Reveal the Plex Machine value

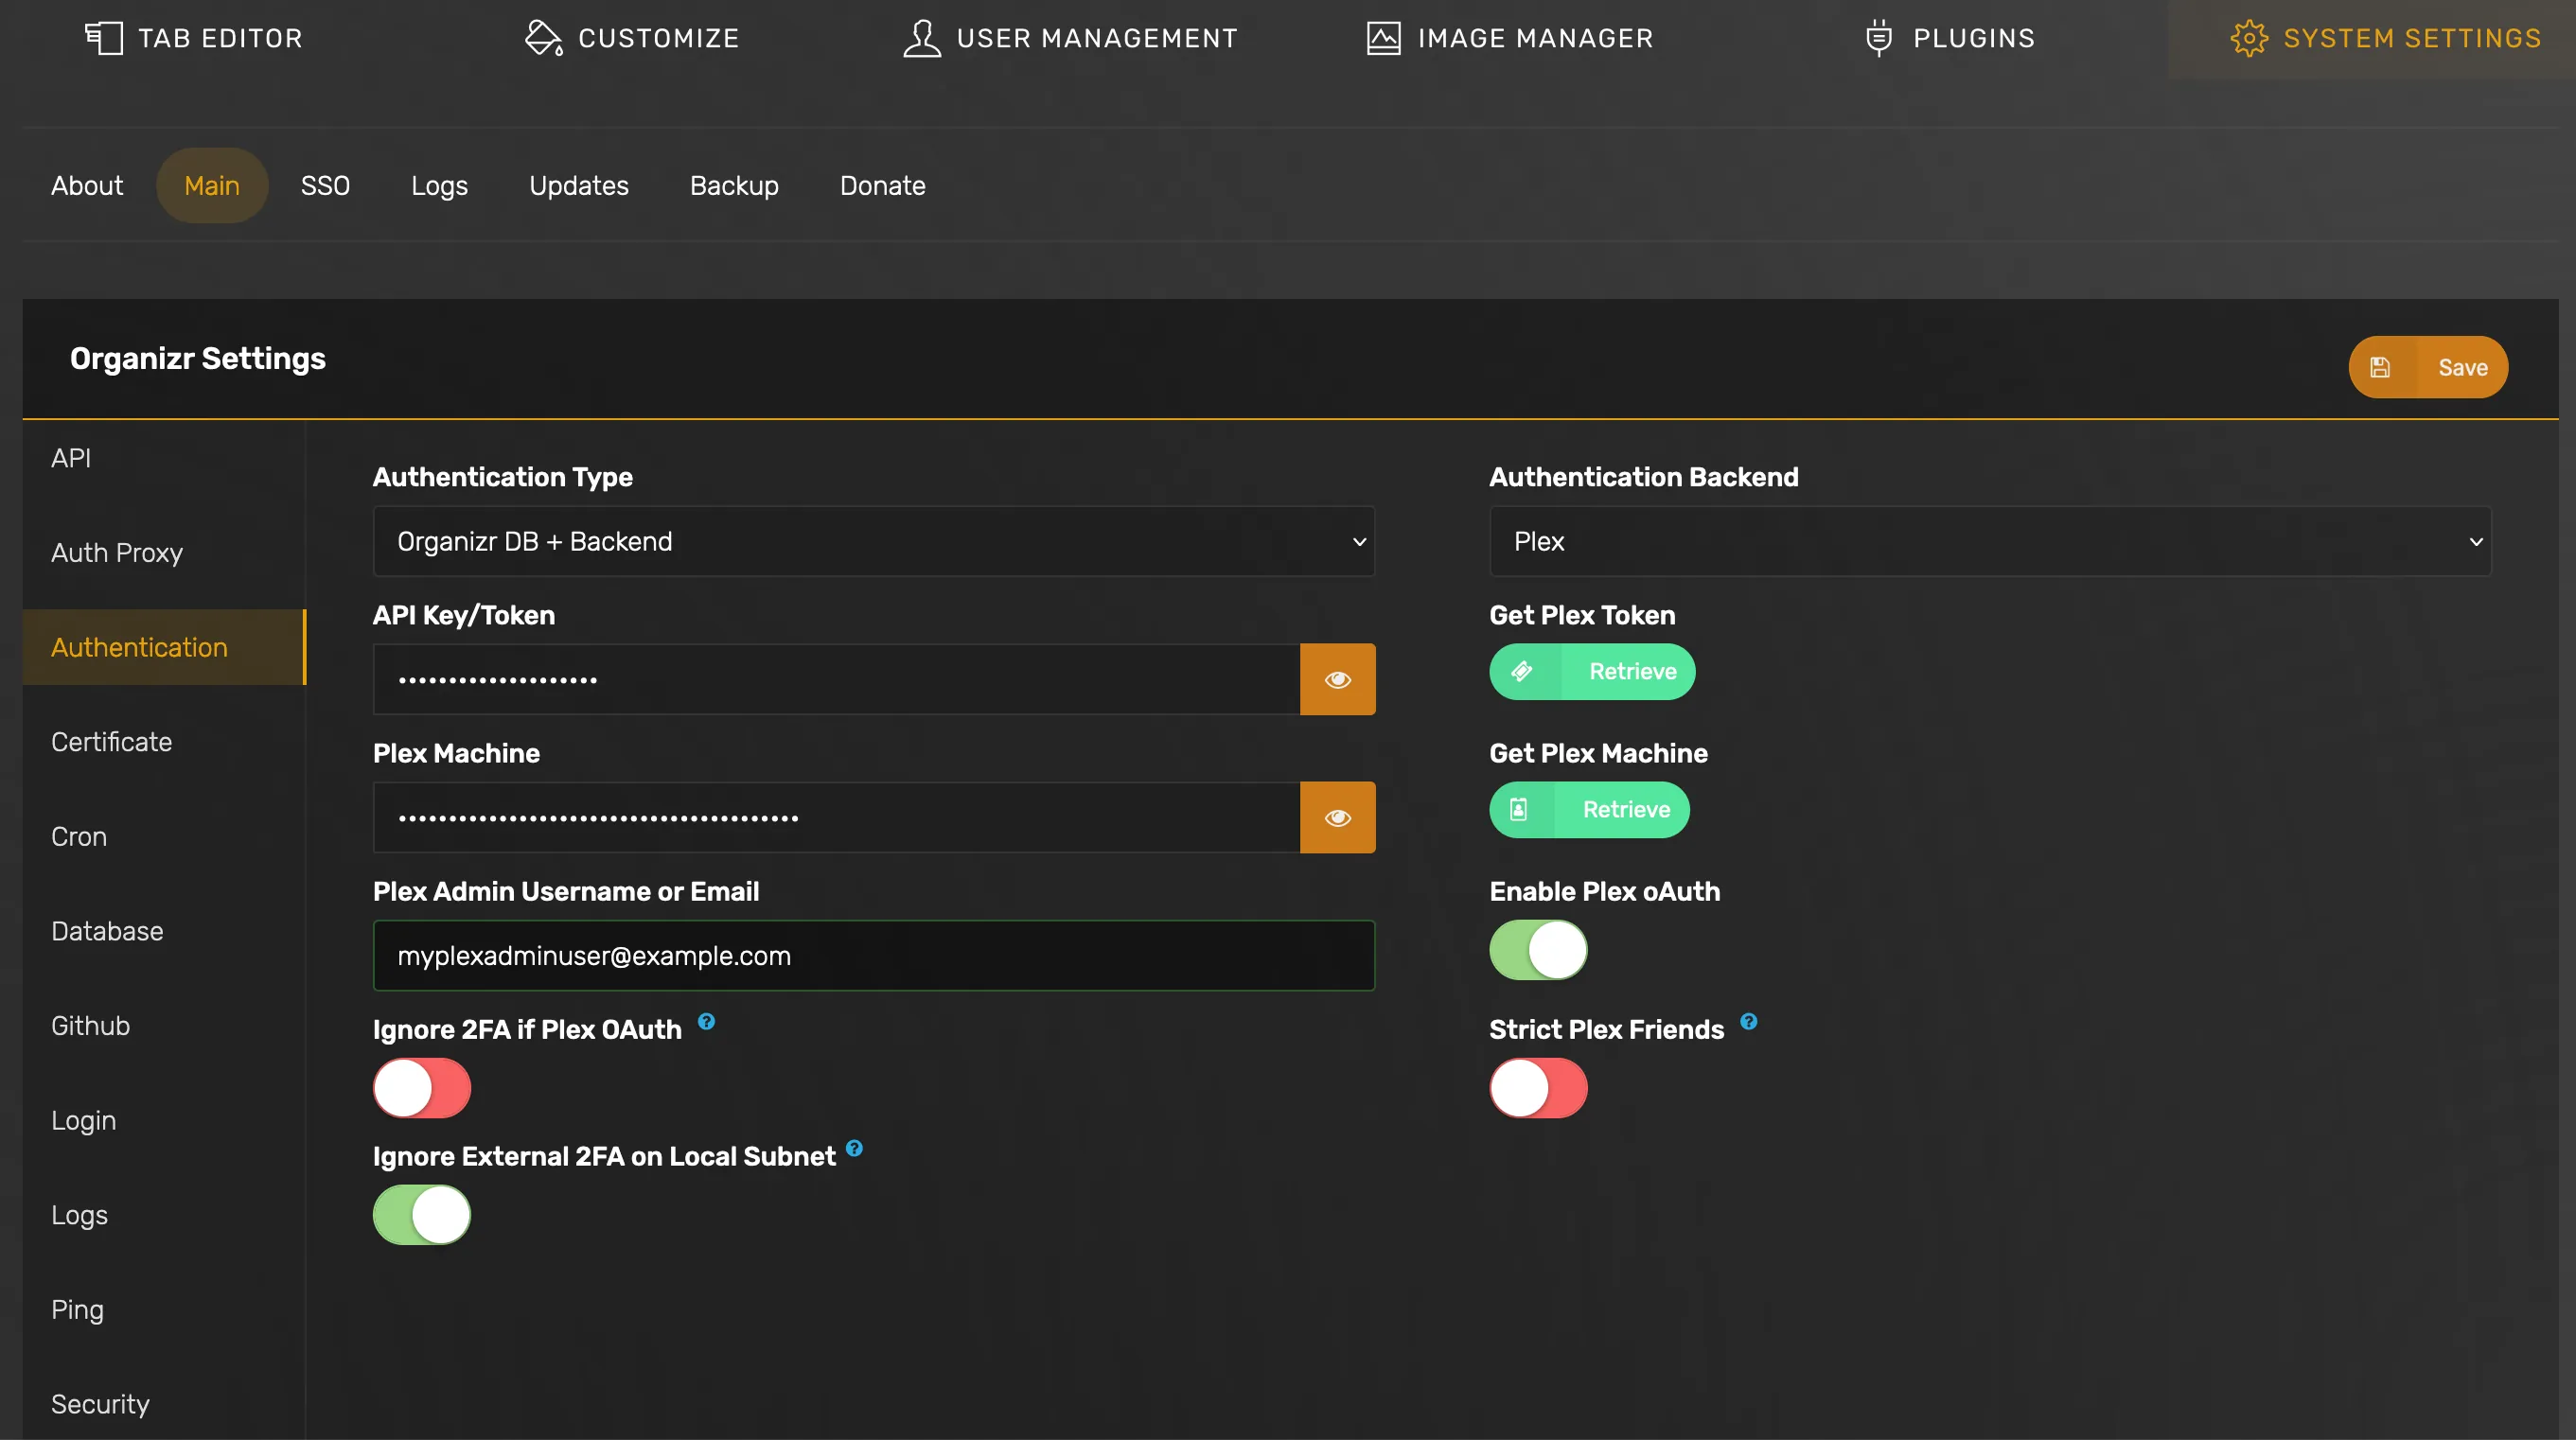point(1338,817)
